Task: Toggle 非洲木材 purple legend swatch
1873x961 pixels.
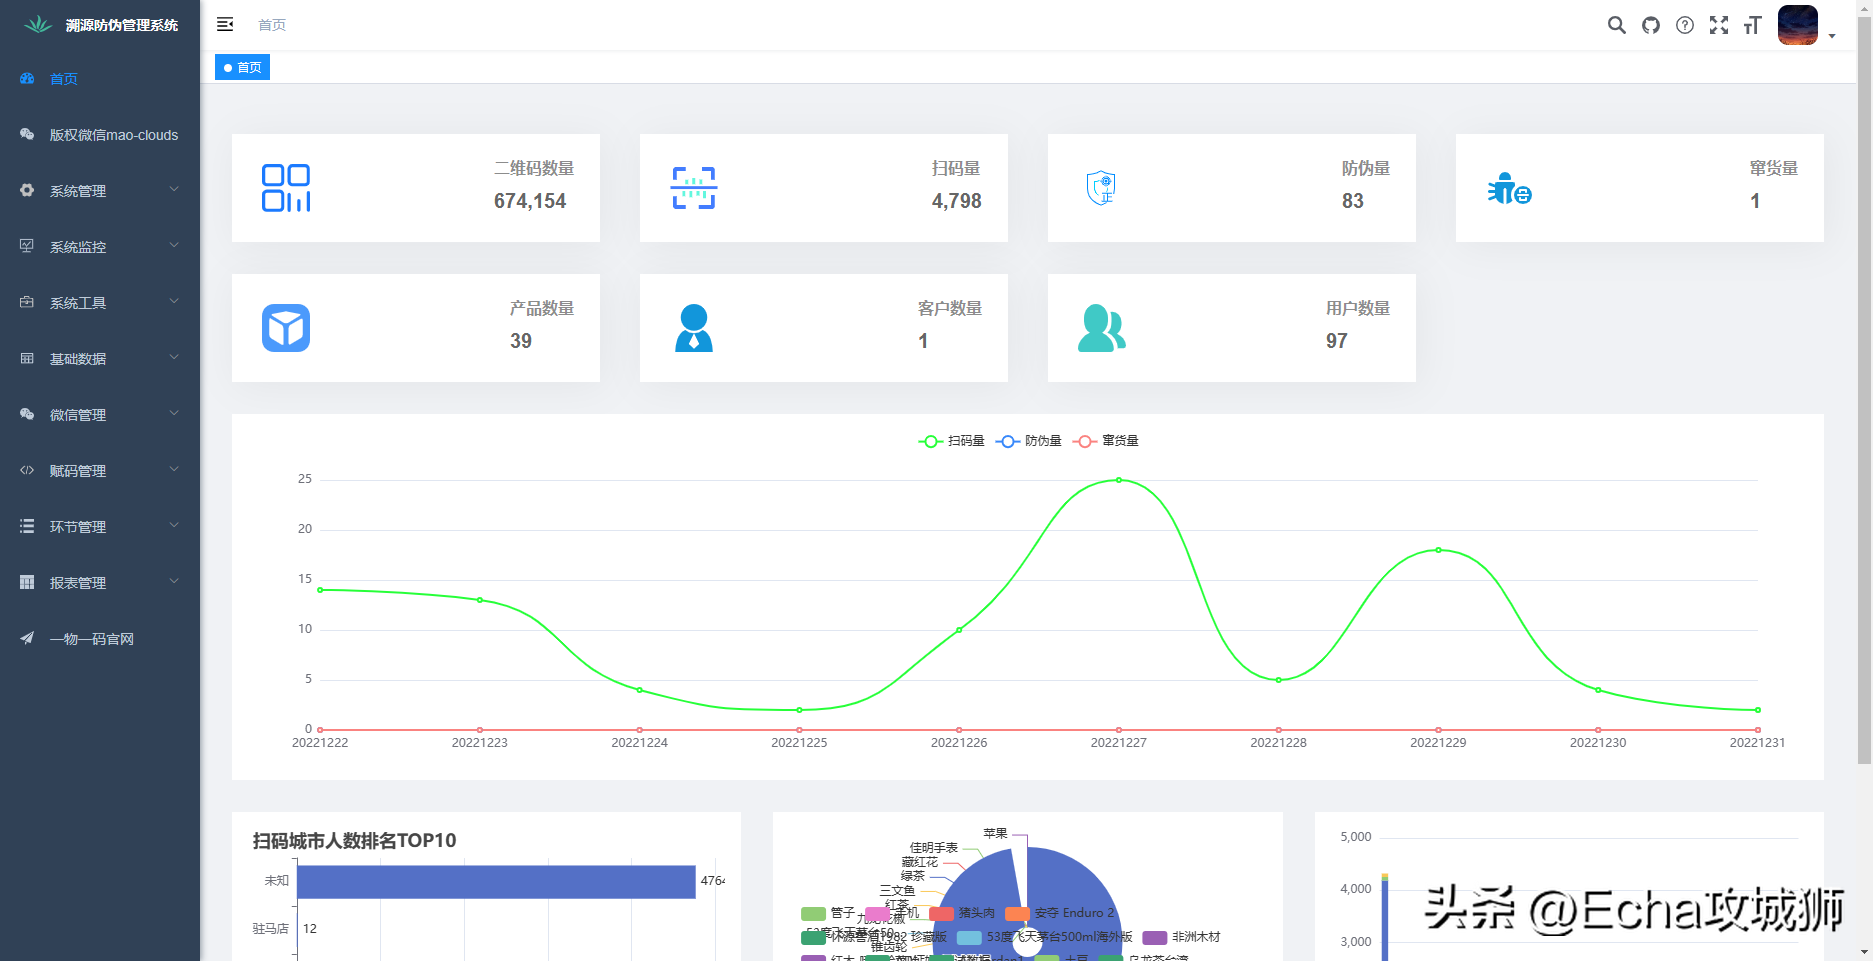Action: (x=1155, y=937)
